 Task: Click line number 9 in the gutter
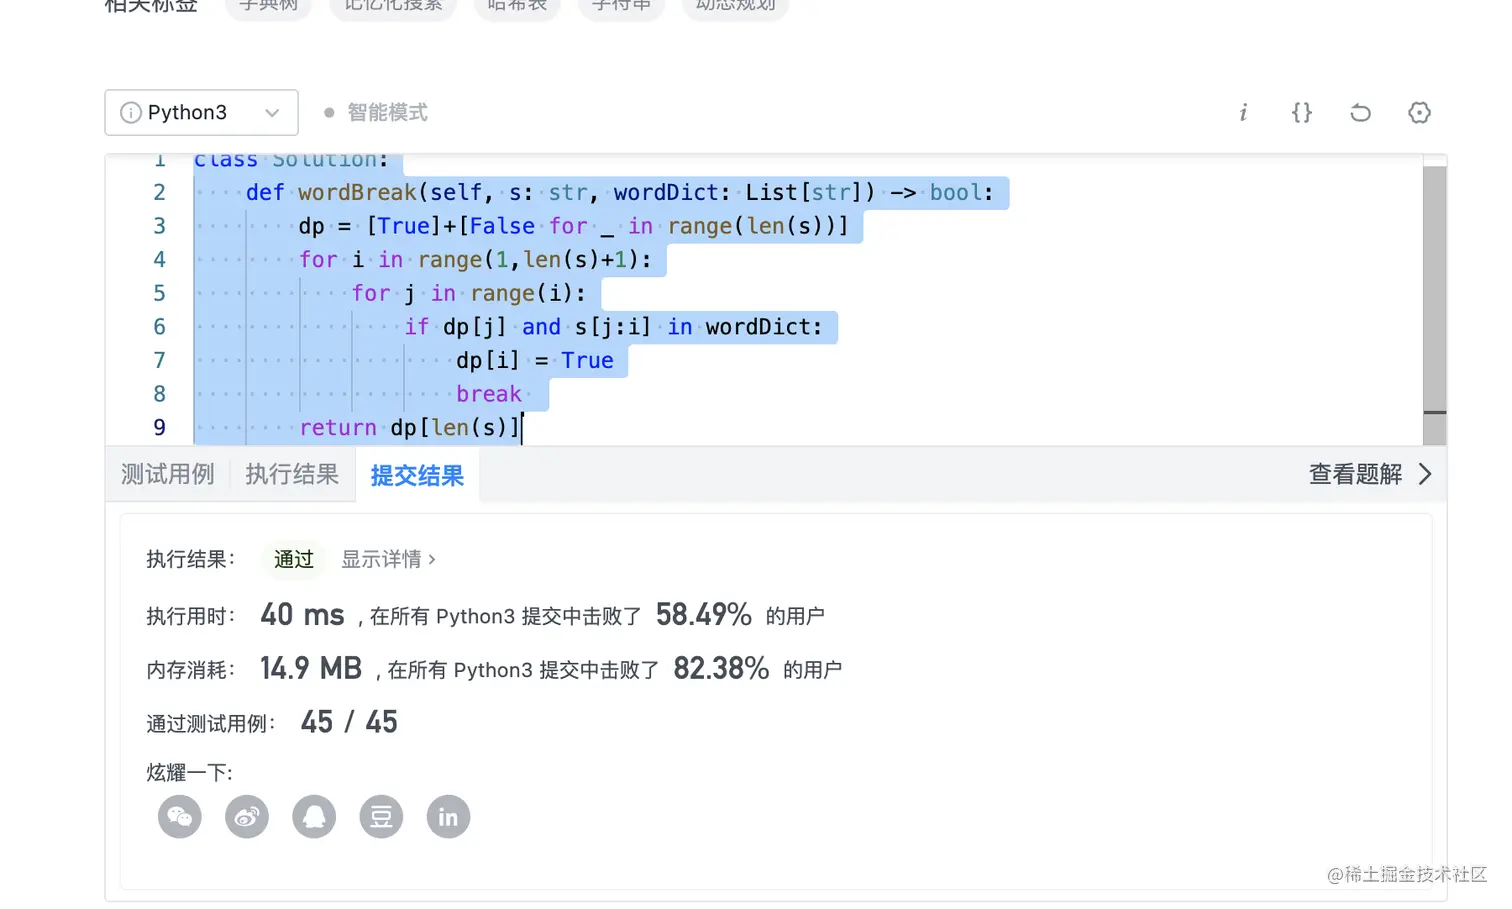pyautogui.click(x=159, y=427)
